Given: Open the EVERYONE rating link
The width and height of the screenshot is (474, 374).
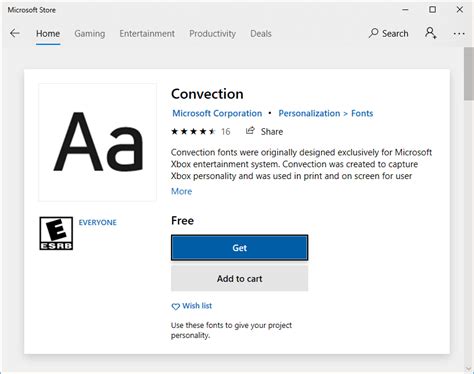Looking at the screenshot, I should pos(98,222).
